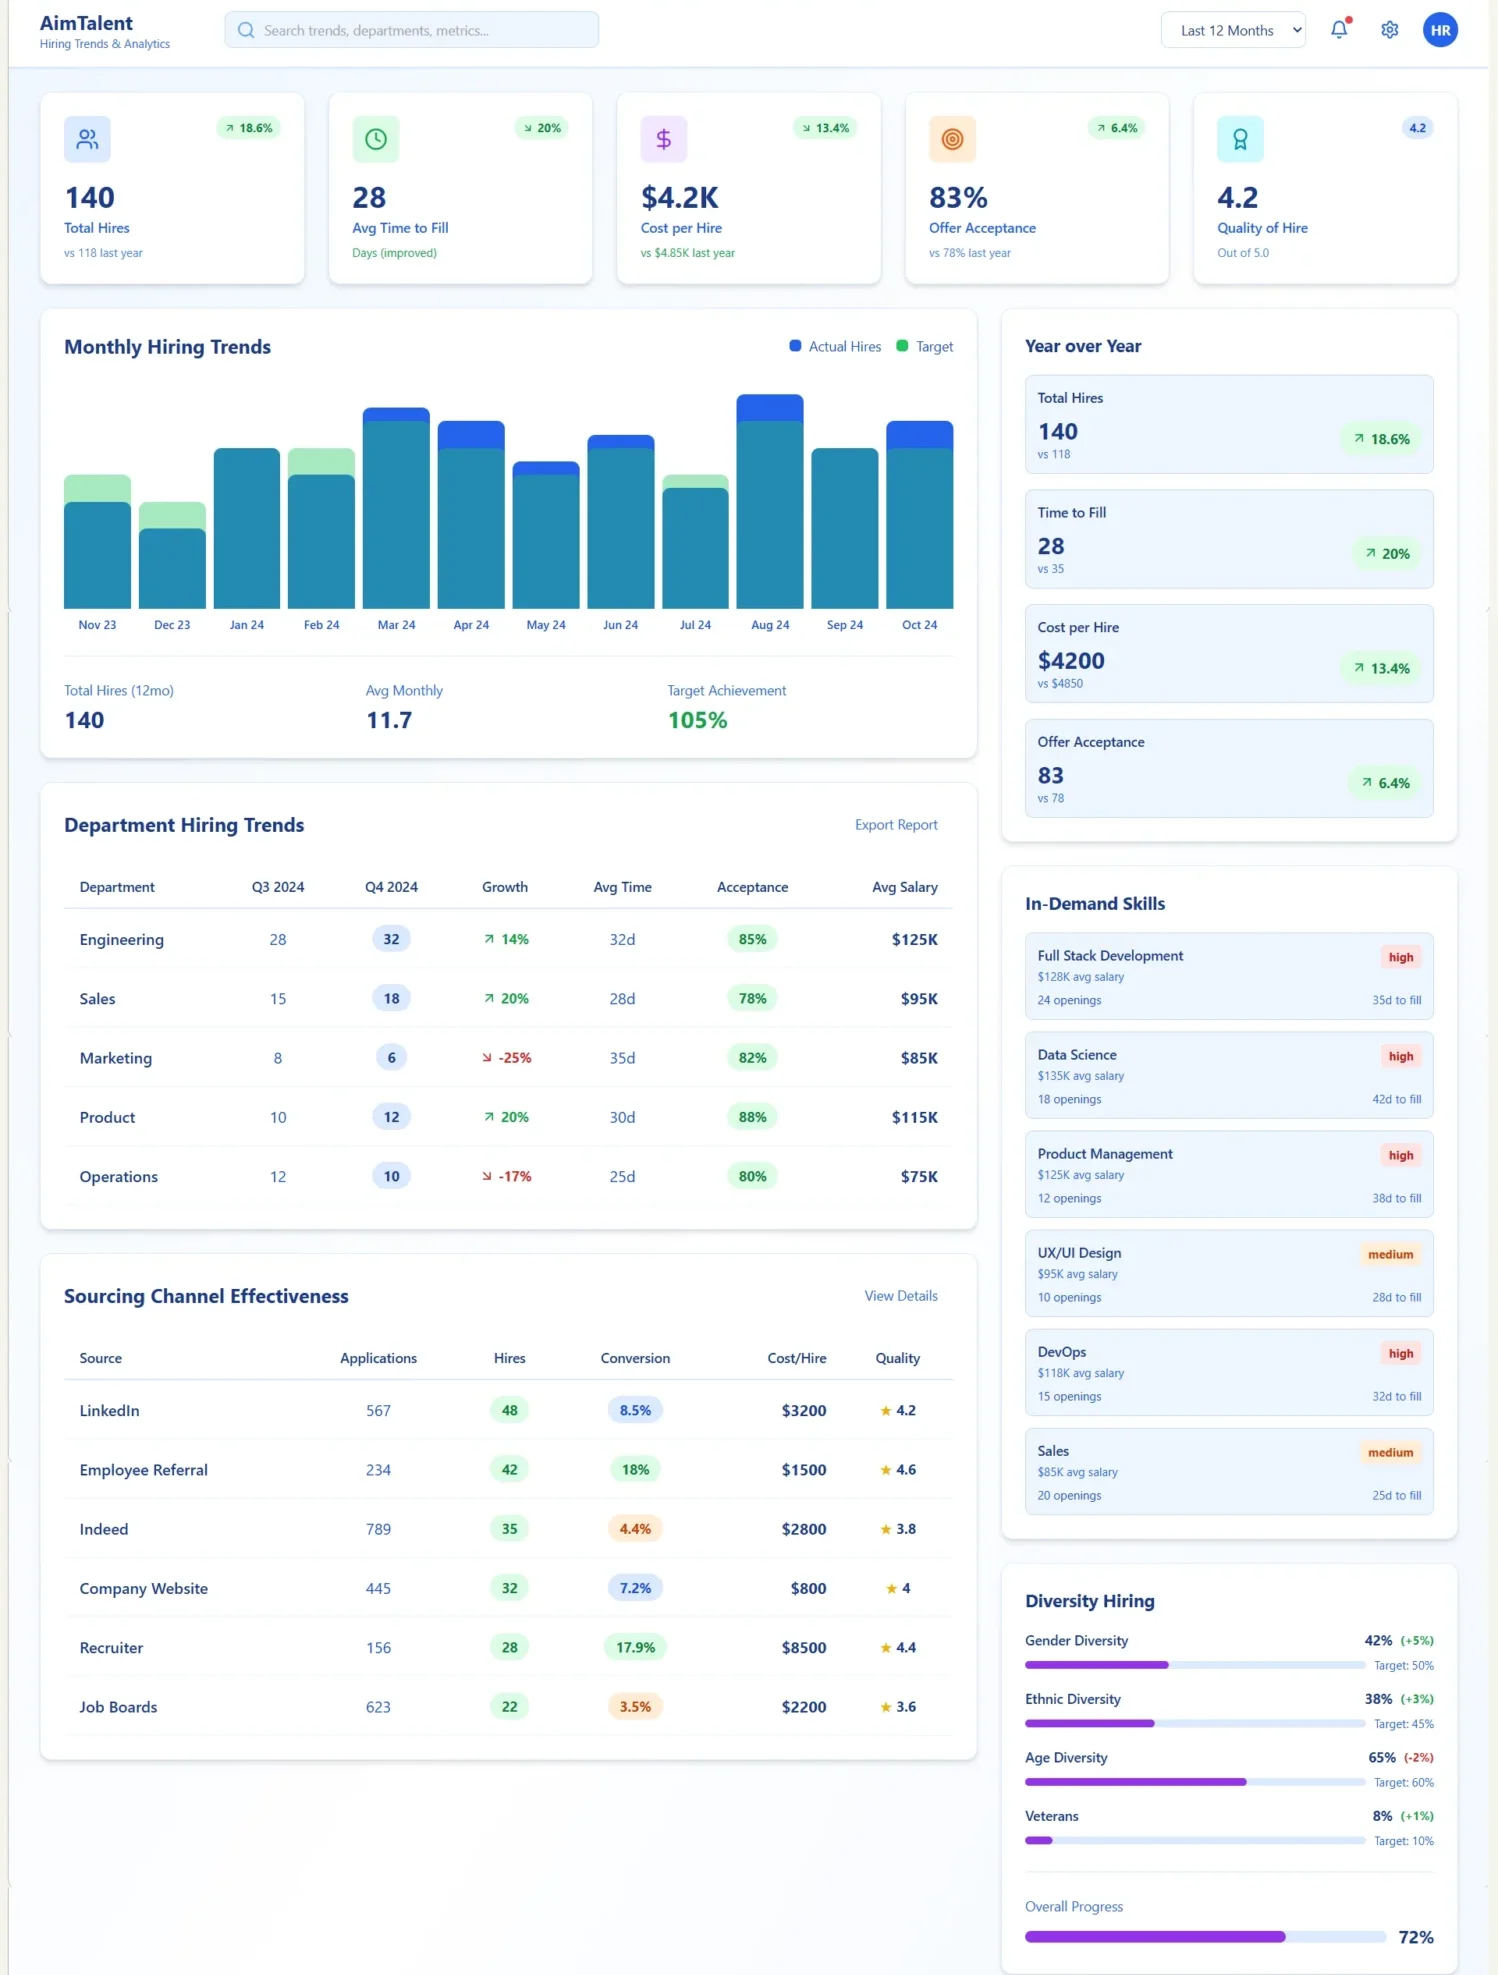Screen dimensions: 1498x1975
Task: Click the Sales Q4 2024 value 18
Action: pos(391,998)
